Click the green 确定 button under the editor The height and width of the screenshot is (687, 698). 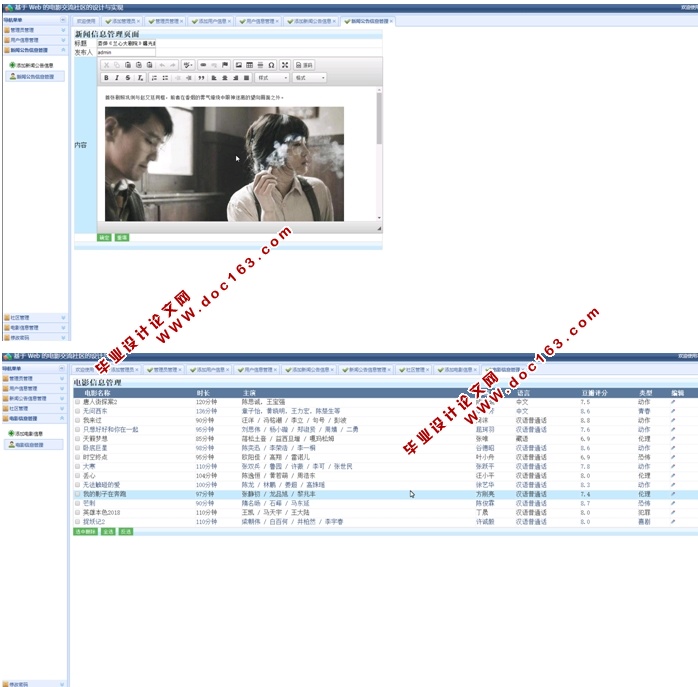[x=104, y=237]
